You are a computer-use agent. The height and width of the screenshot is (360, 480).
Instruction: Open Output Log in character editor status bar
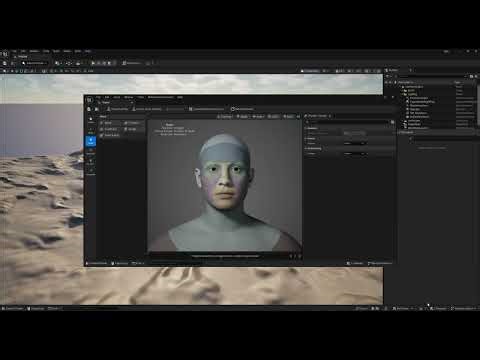[120, 263]
